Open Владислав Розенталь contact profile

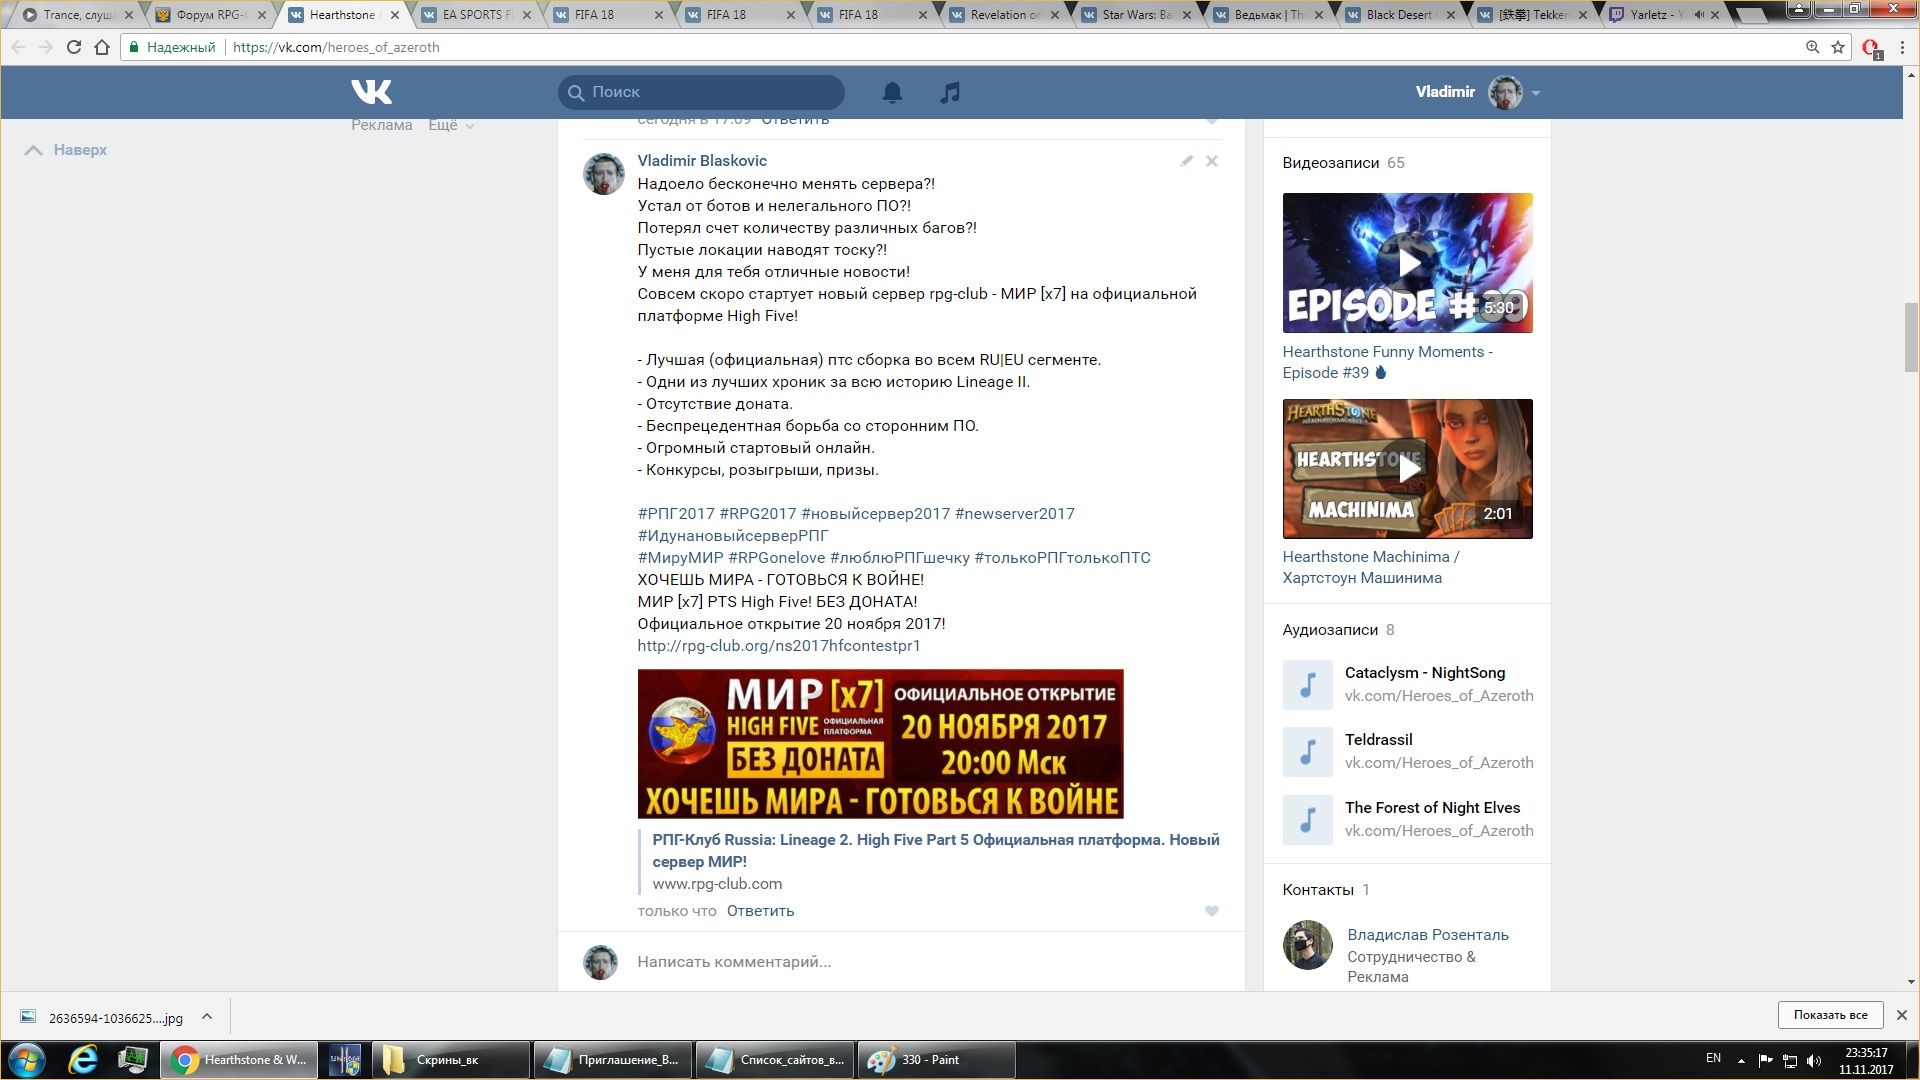(x=1427, y=935)
